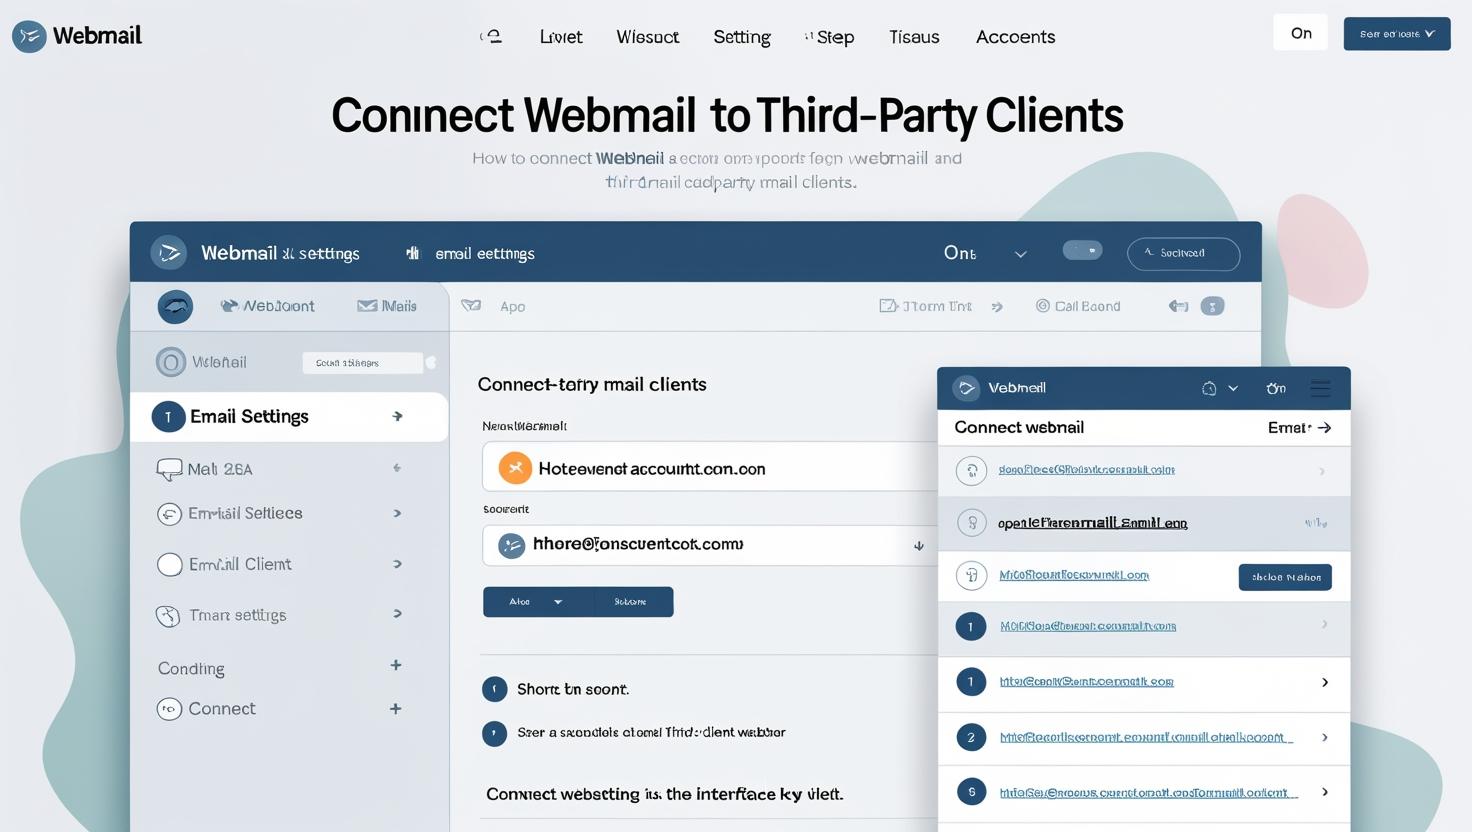Click the Connect sidebar icon

pyautogui.click(x=169, y=709)
